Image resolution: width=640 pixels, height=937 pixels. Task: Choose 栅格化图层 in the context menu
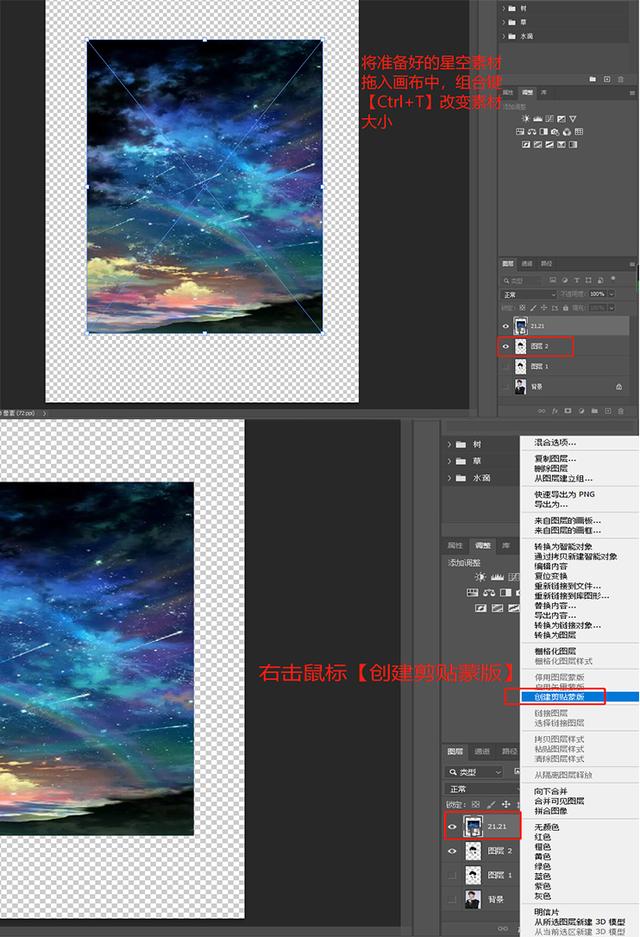click(555, 651)
